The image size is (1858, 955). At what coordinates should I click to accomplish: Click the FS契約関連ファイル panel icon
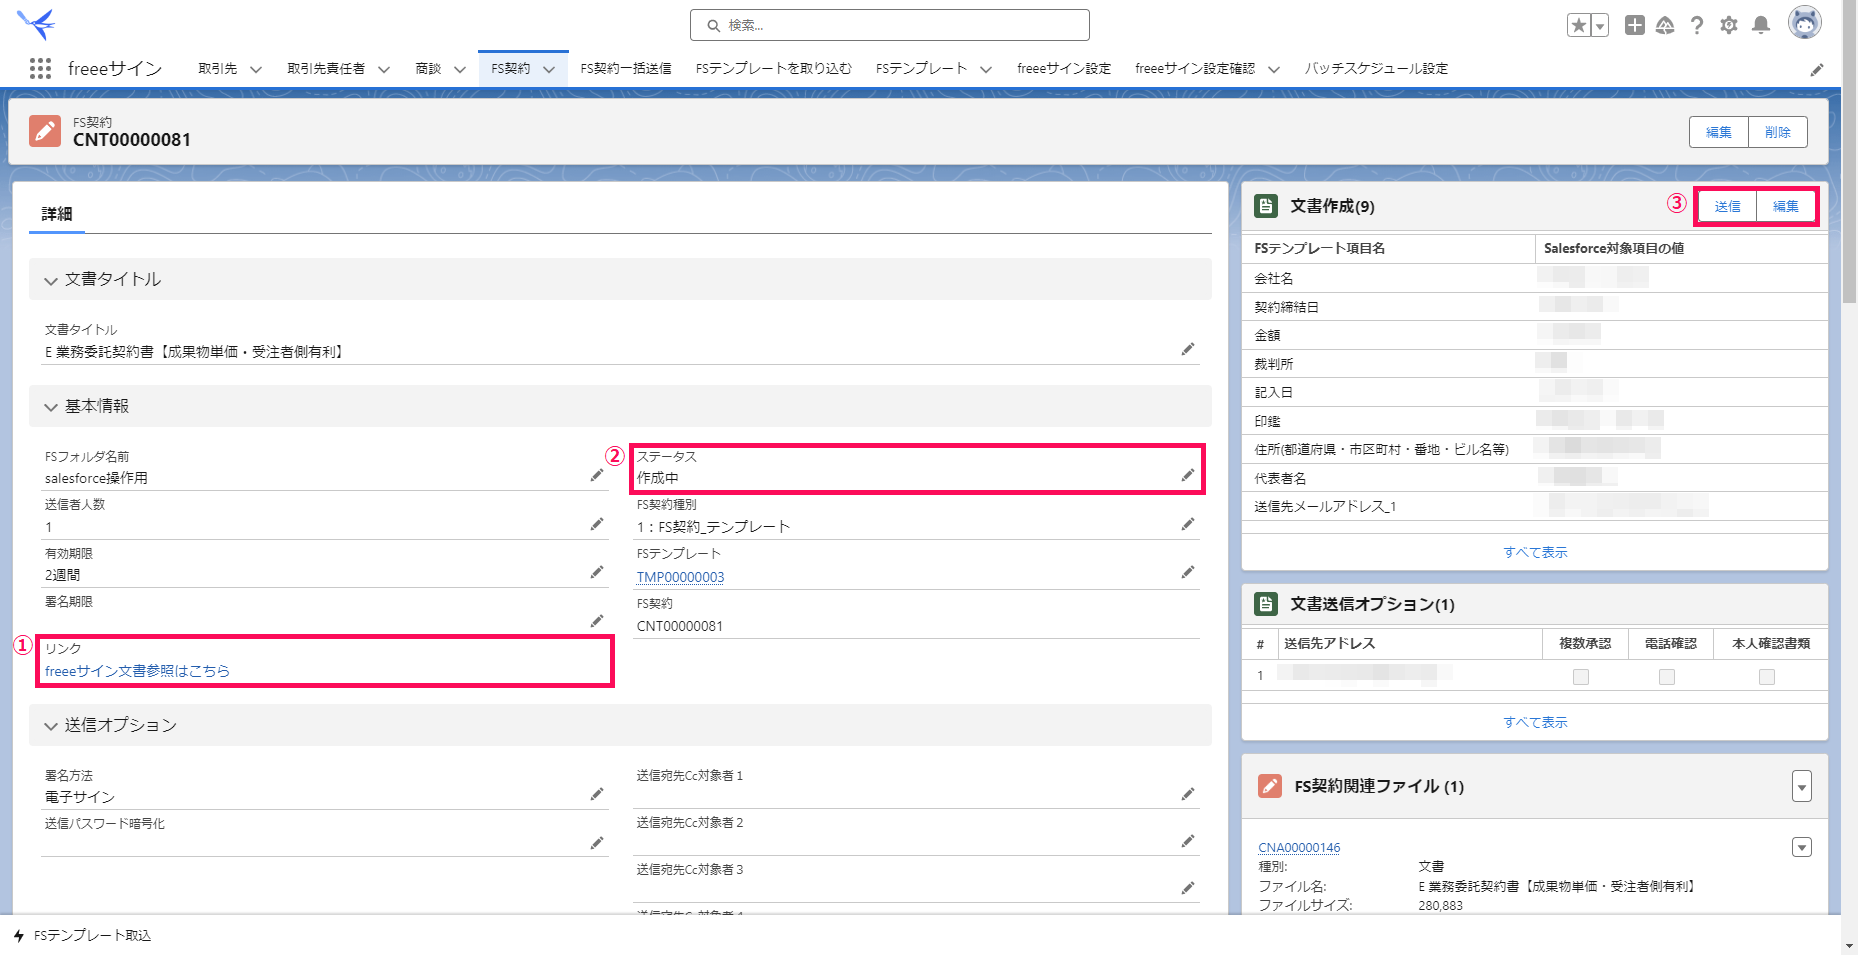[x=1269, y=786]
